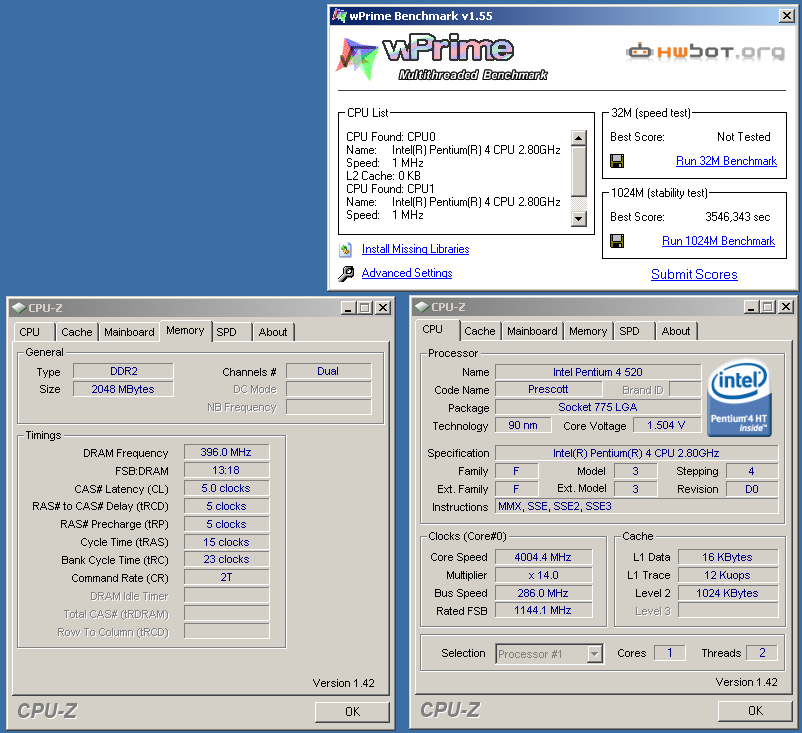Click the Package Socket 775 LGA value

597,407
